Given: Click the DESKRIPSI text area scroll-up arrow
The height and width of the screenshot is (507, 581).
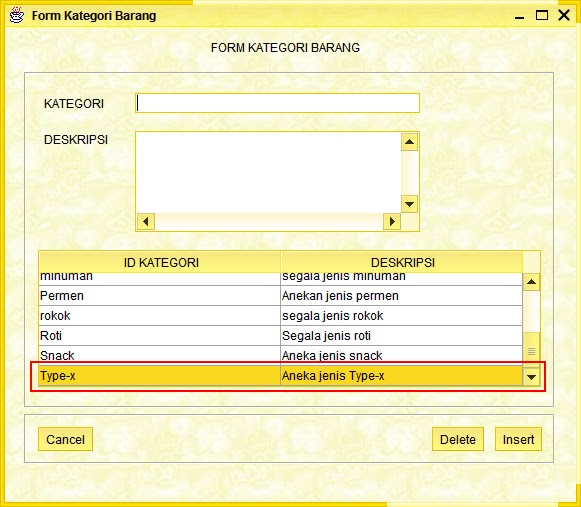Looking at the screenshot, I should pyautogui.click(x=409, y=142).
